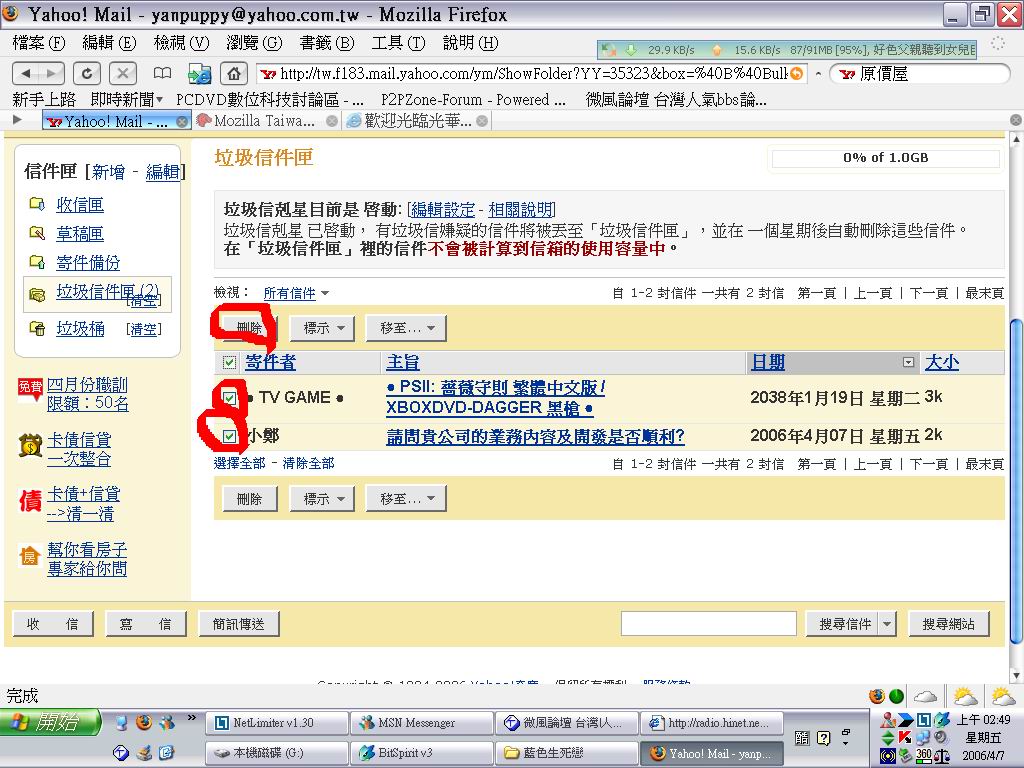Viewport: 1024px width, 768px height.
Task: Open the top 移至... dropdown
Action: pos(406,328)
